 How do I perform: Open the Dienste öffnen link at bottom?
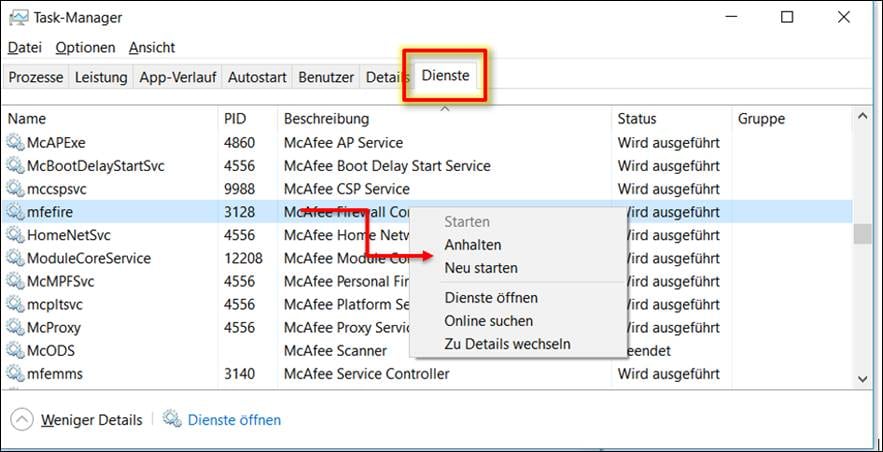(x=234, y=420)
